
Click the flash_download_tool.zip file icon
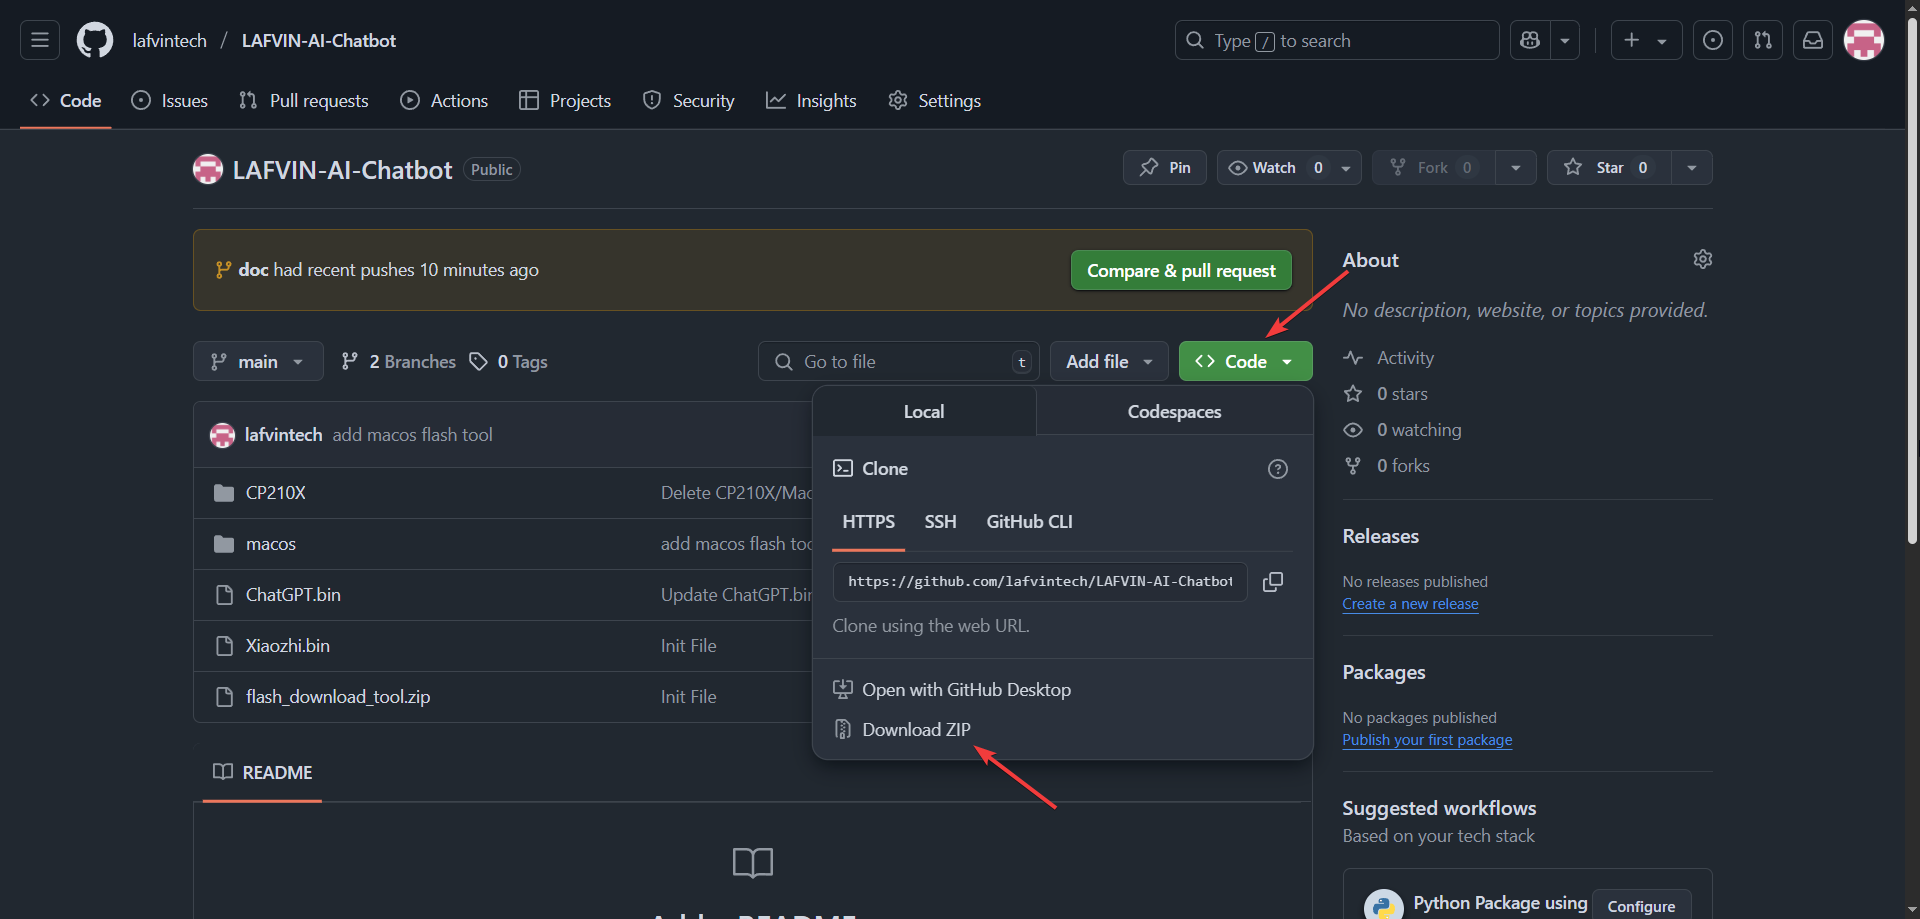(224, 697)
